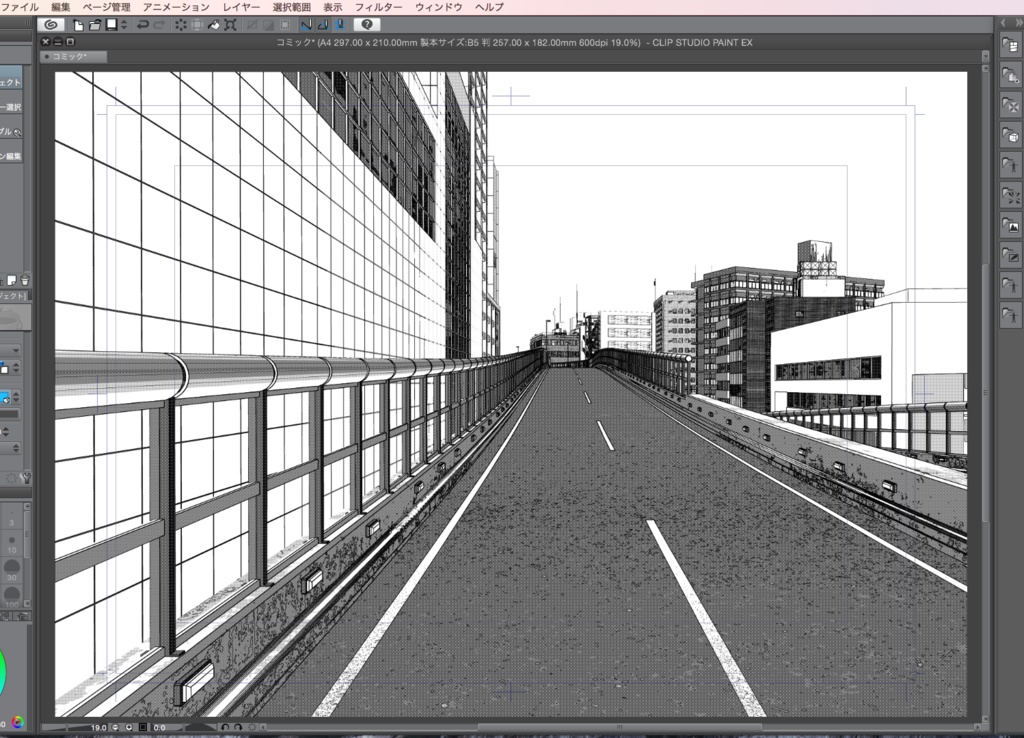
Task: Select the CLIP STUDIO logo icon in the toolbar
Action: tap(50, 24)
